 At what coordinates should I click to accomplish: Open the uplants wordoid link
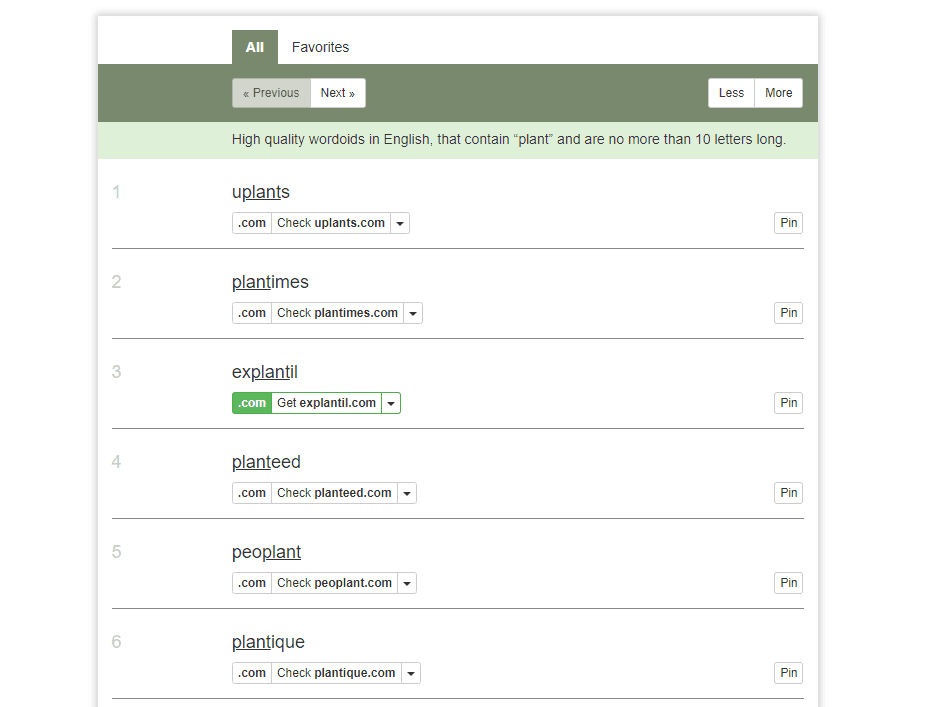260,192
